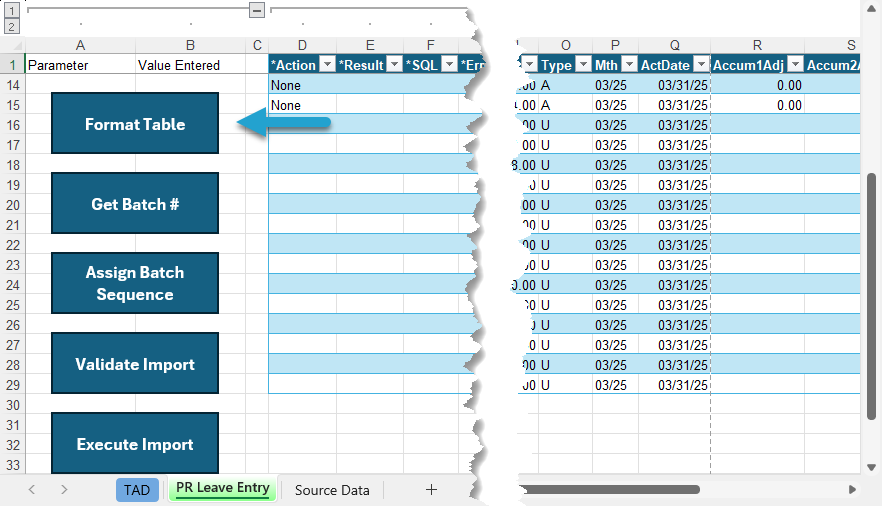Select row 14 header

click(x=12, y=85)
